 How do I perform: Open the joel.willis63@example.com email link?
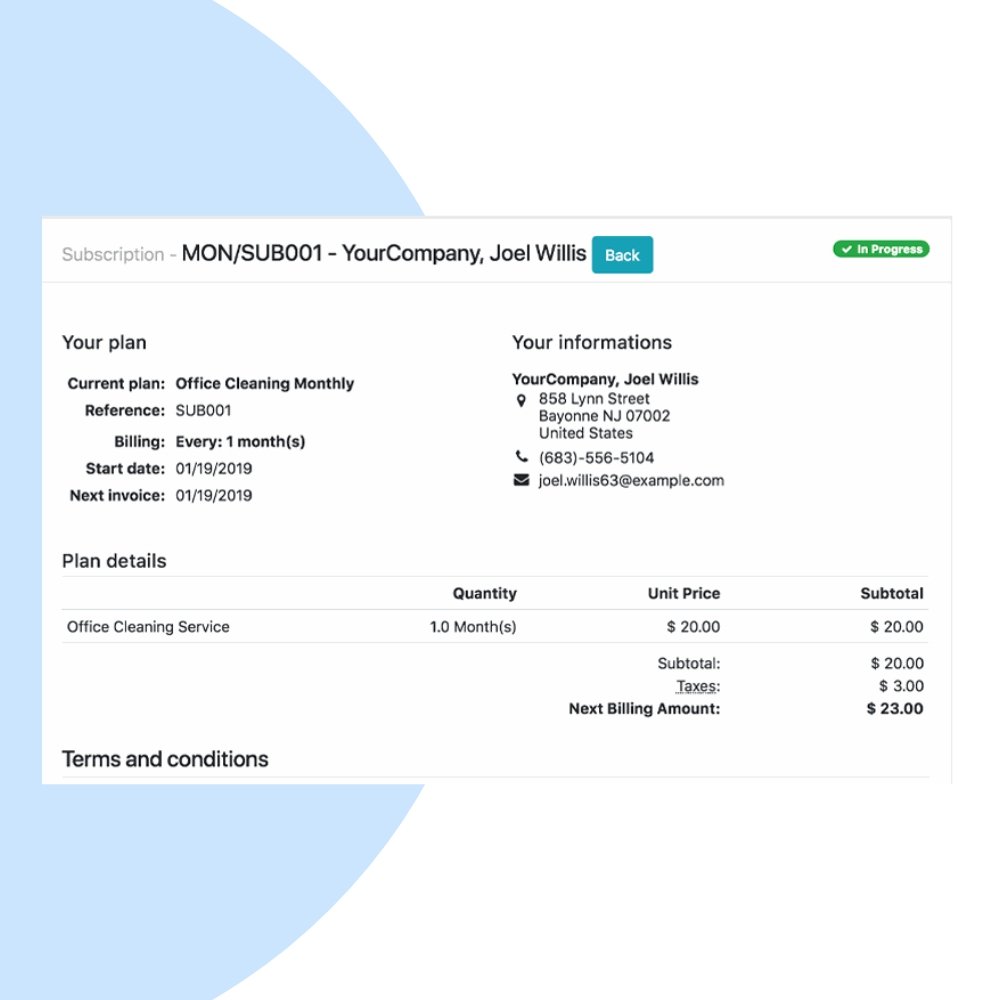pyautogui.click(x=629, y=480)
